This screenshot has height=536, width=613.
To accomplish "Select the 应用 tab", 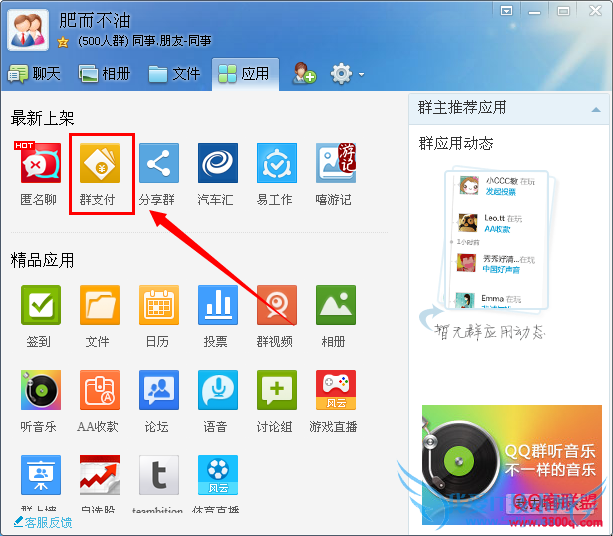I will coord(245,74).
